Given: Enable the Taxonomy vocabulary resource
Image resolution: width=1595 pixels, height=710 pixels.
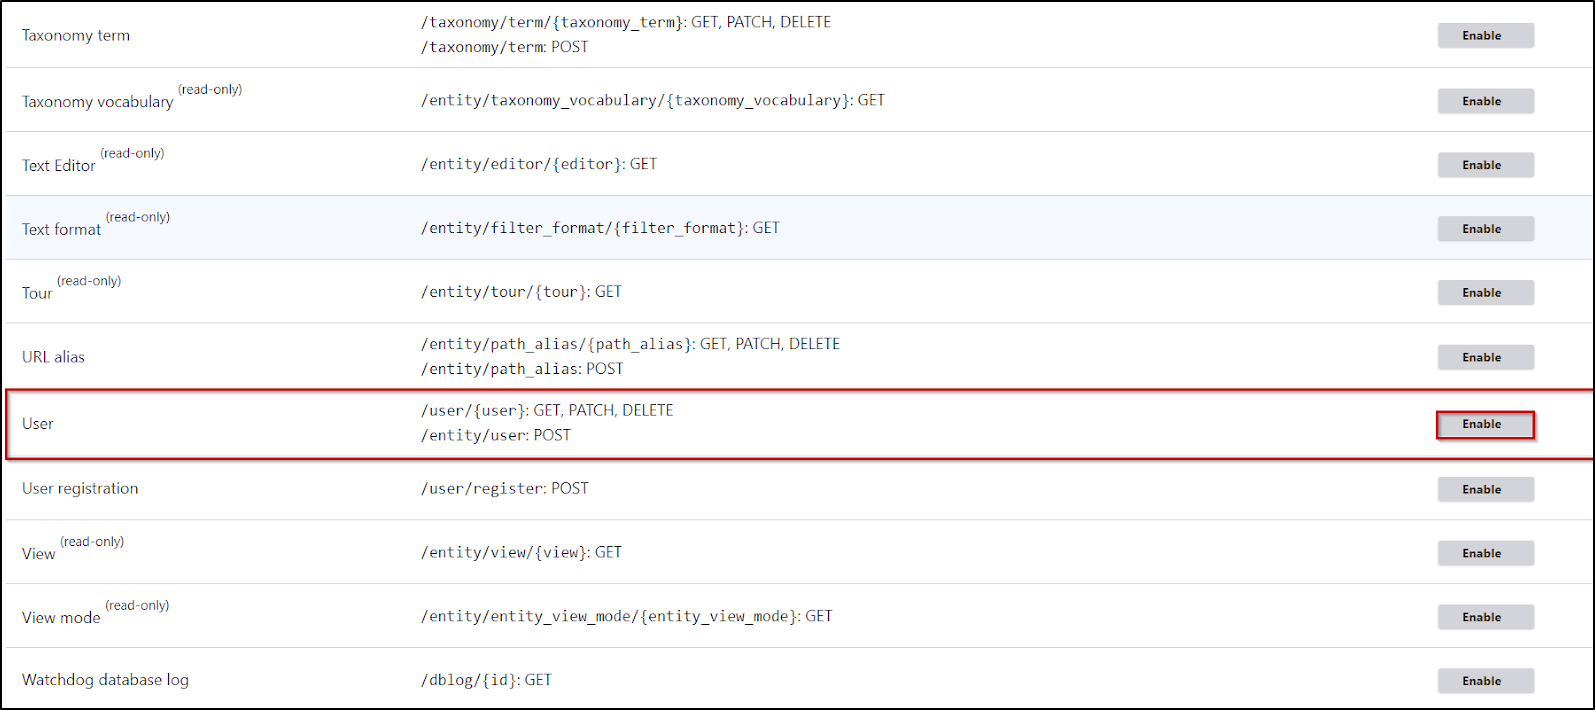Looking at the screenshot, I should pos(1485,101).
